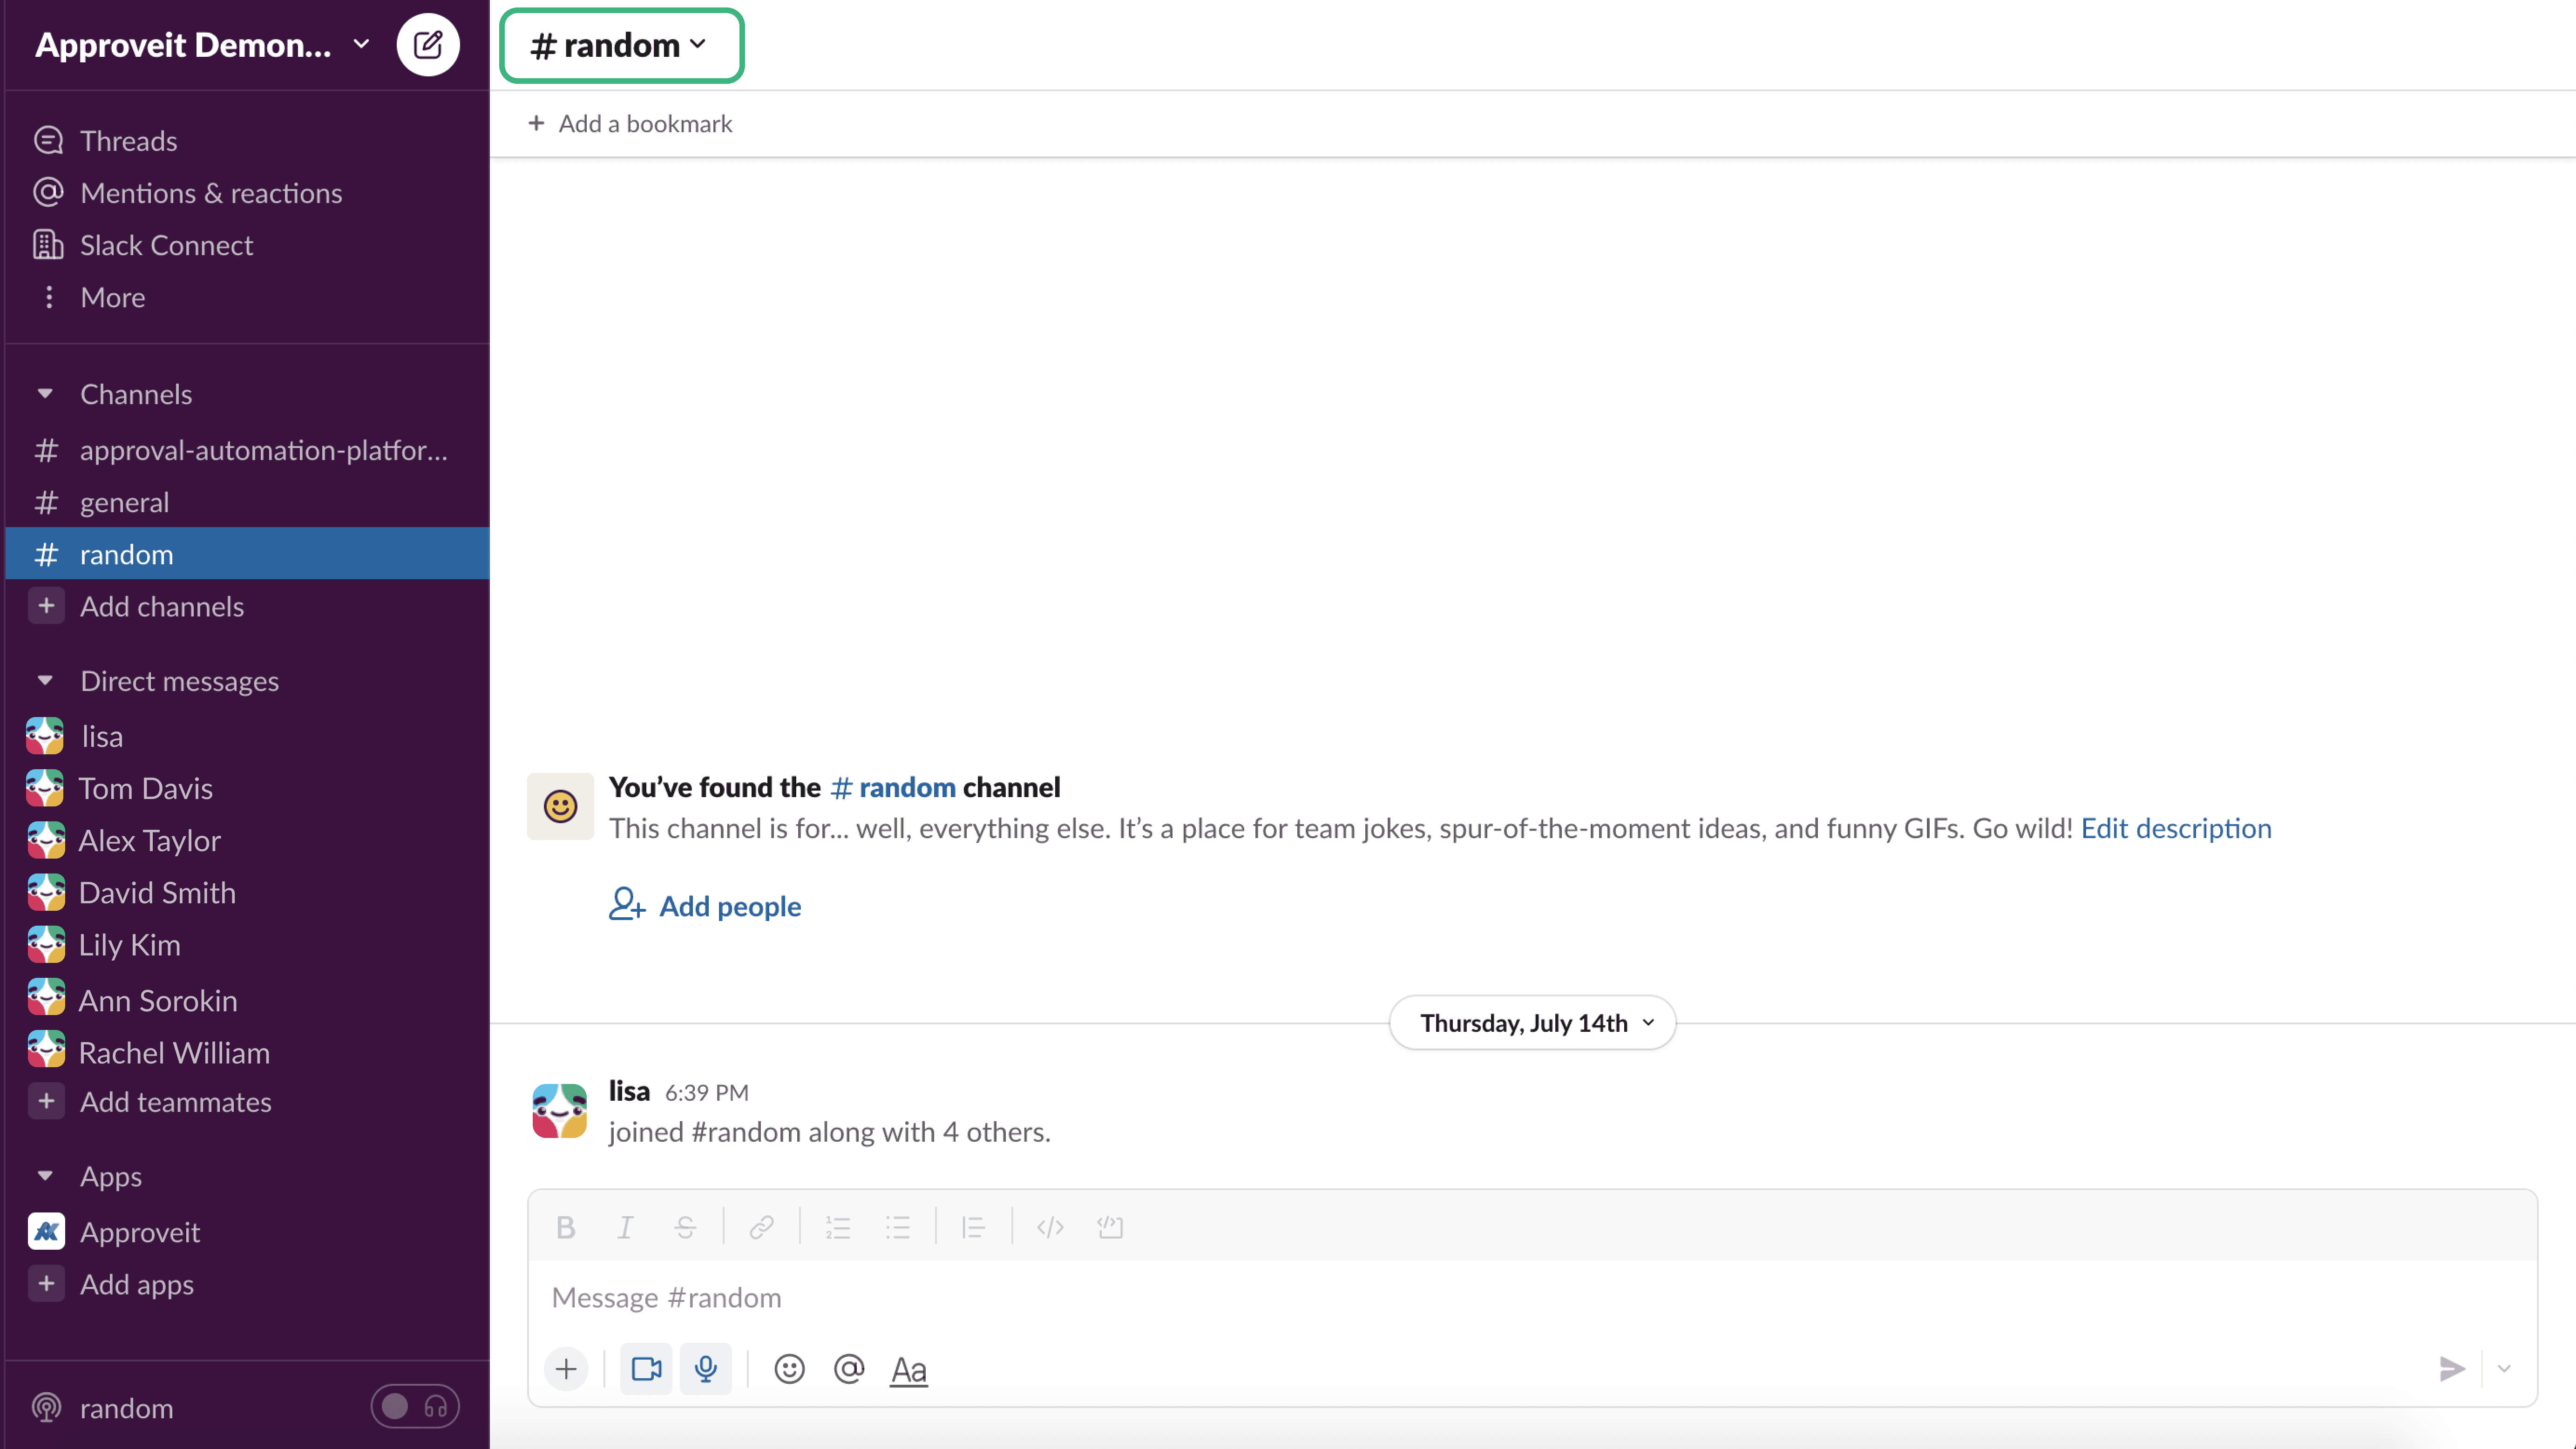Click the mention someone @ icon

[x=849, y=1368]
